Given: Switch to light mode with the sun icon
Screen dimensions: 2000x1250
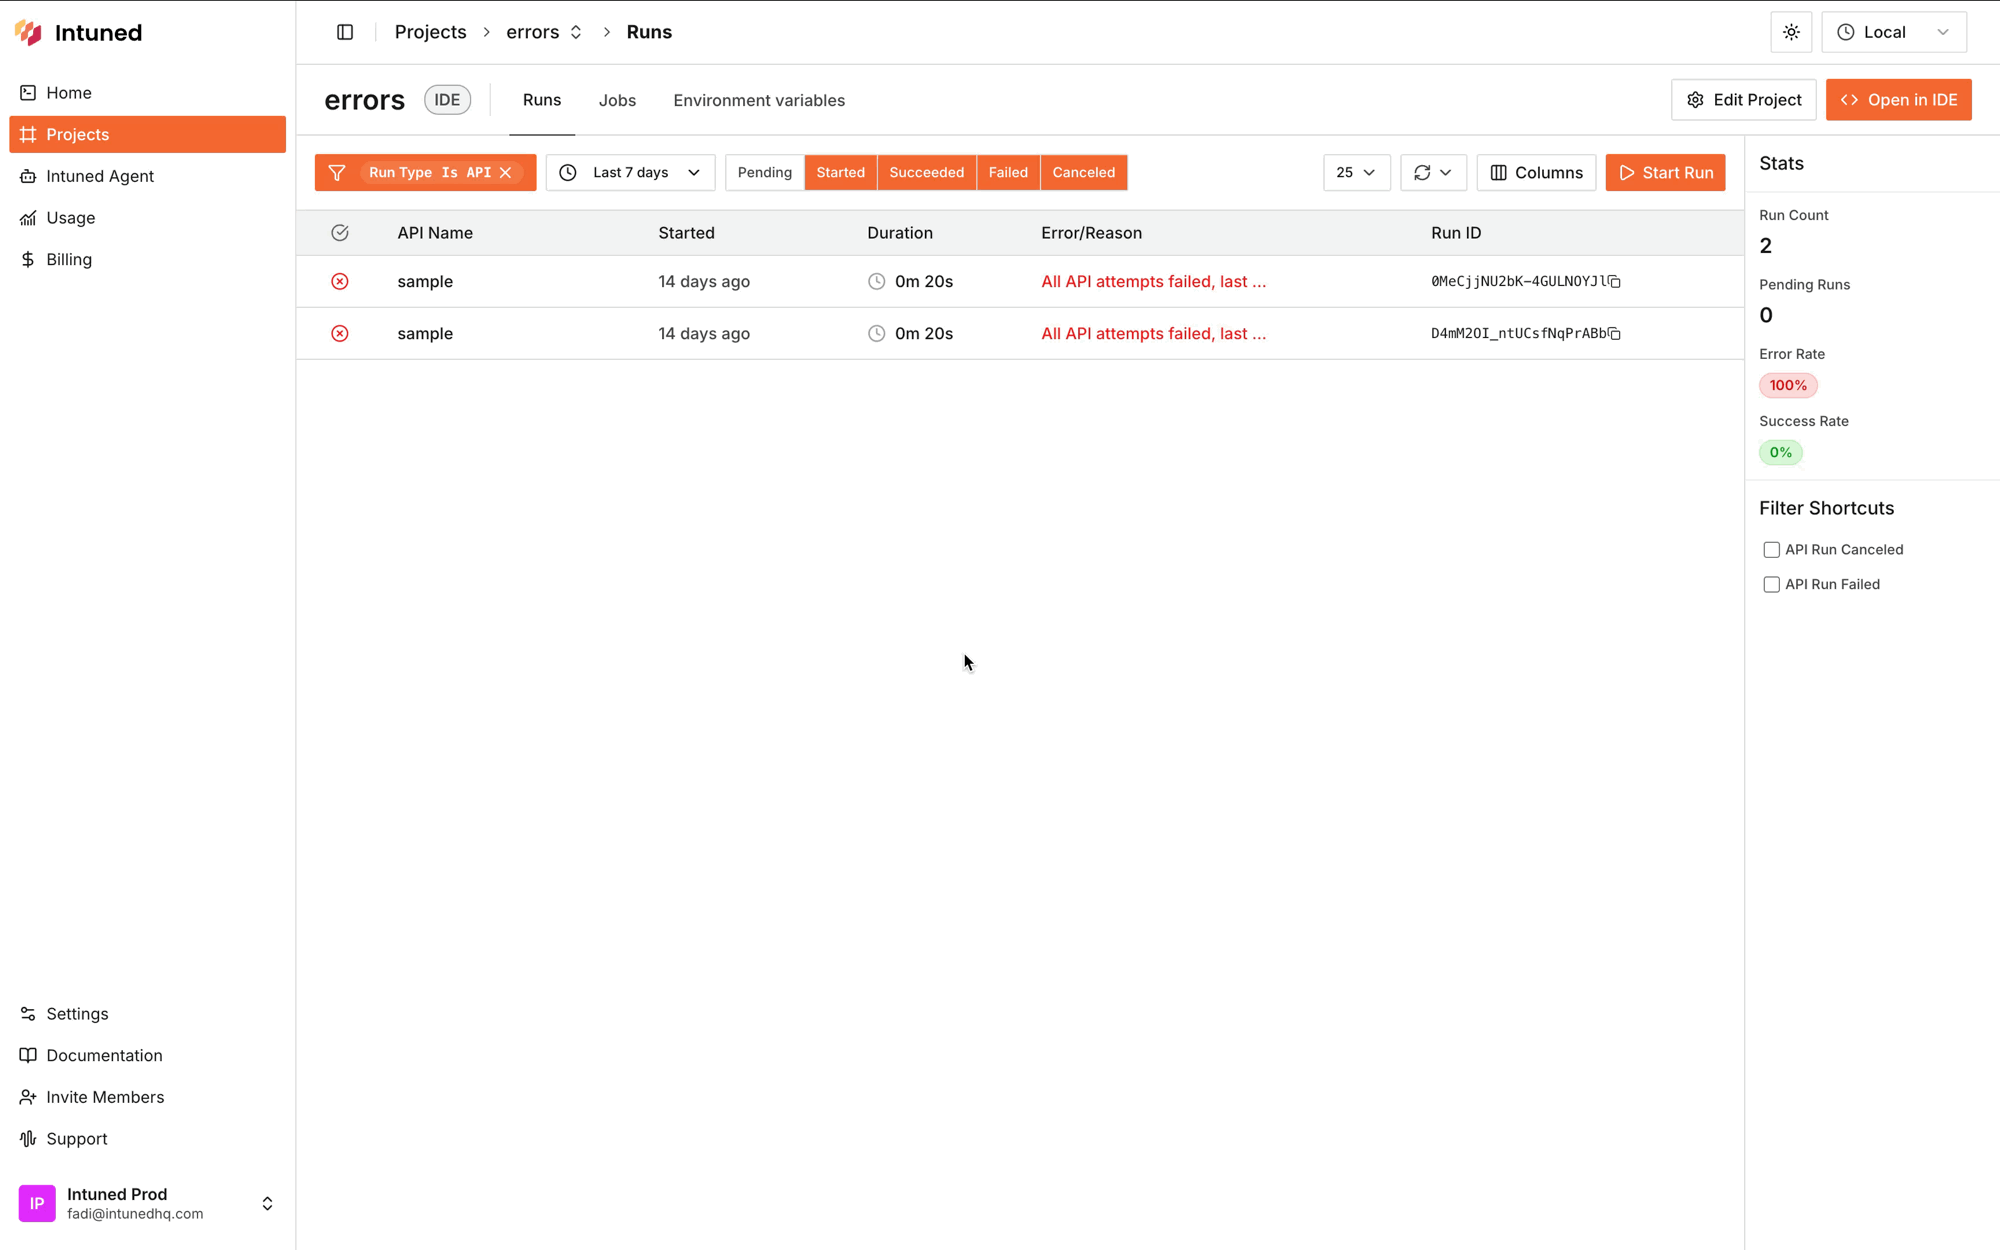Looking at the screenshot, I should (x=1790, y=31).
